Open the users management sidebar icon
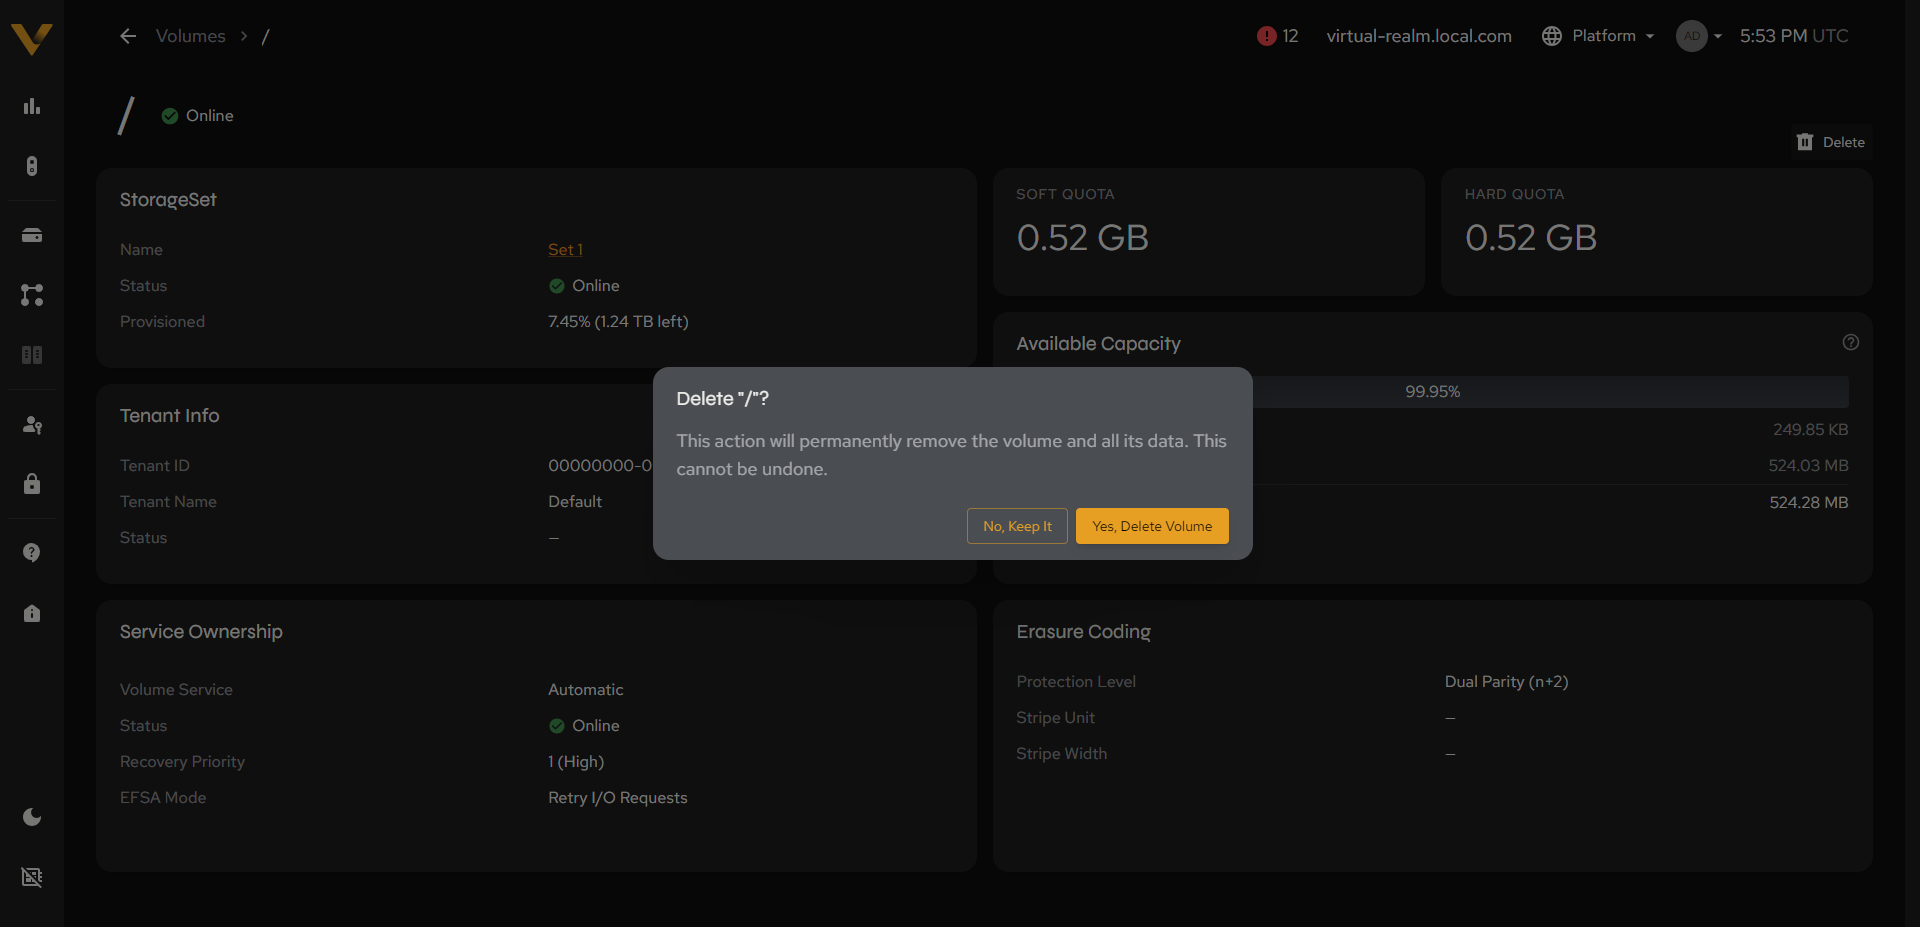This screenshot has width=1920, height=927. (32, 425)
